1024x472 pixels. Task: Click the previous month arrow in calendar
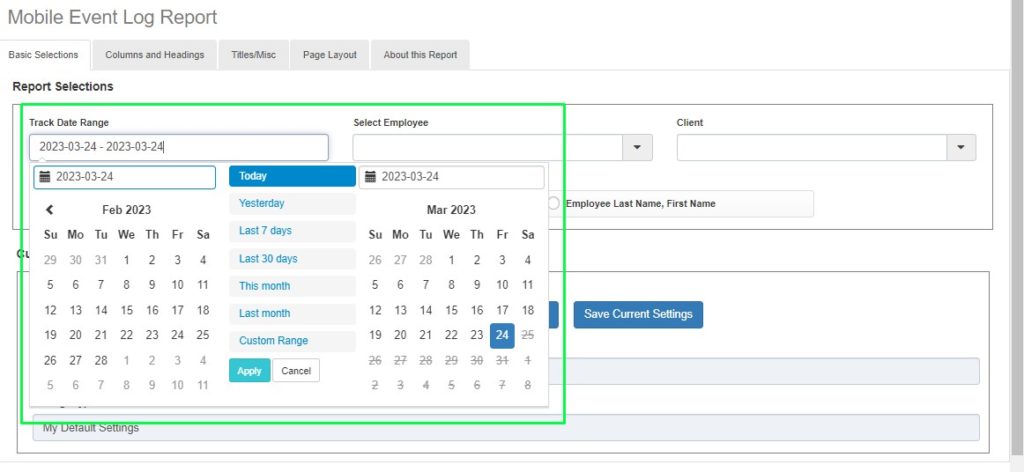50,210
